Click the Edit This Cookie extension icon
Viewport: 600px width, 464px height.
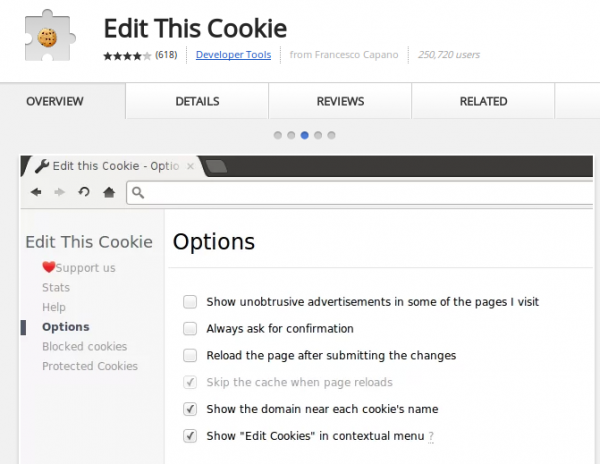coord(44,36)
